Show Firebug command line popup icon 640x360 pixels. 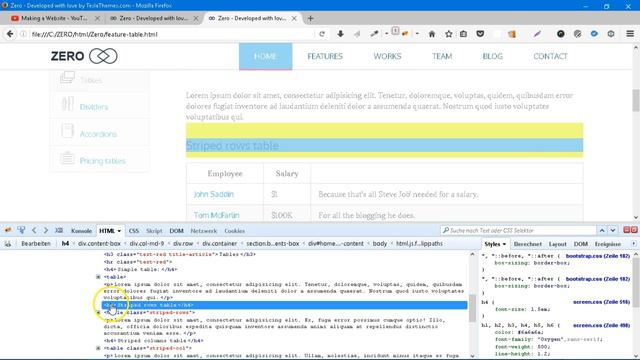59,231
